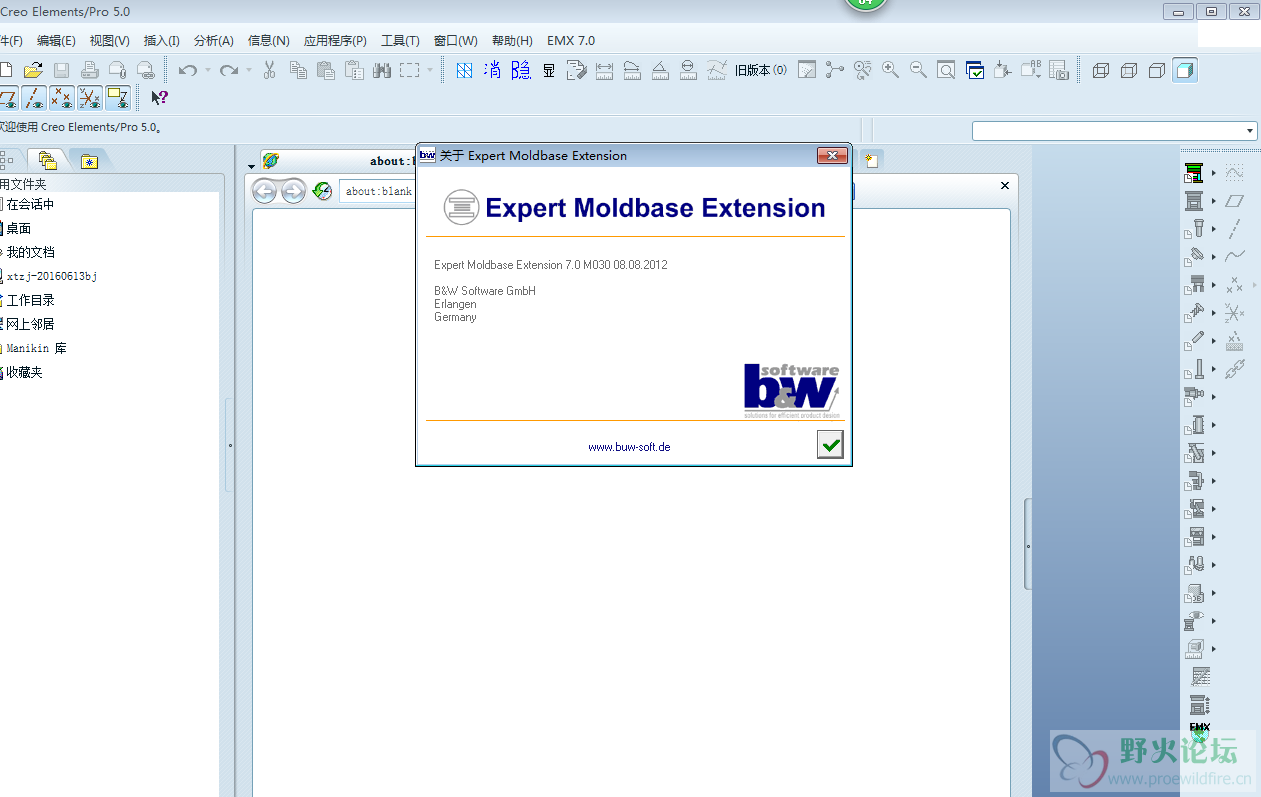Open file with the yellow folder icon

click(x=33, y=70)
